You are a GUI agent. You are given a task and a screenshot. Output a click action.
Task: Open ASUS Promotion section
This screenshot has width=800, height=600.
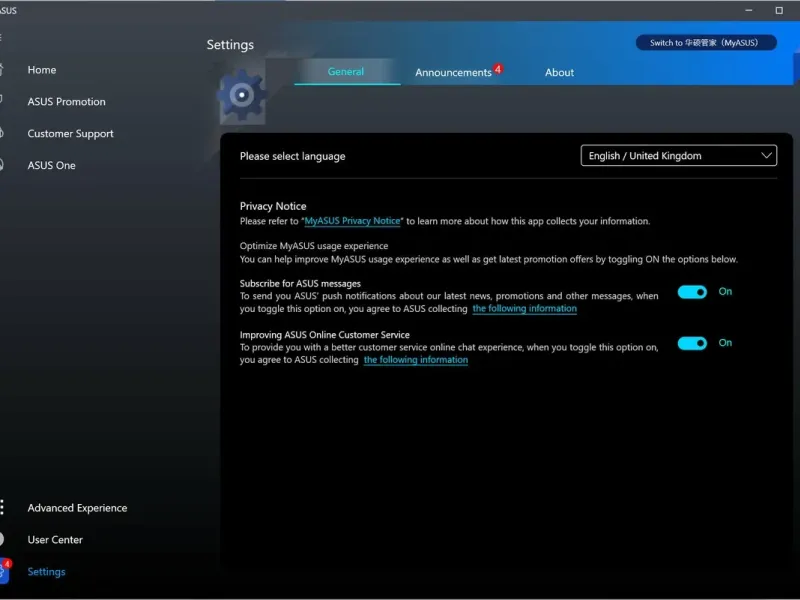coord(66,102)
